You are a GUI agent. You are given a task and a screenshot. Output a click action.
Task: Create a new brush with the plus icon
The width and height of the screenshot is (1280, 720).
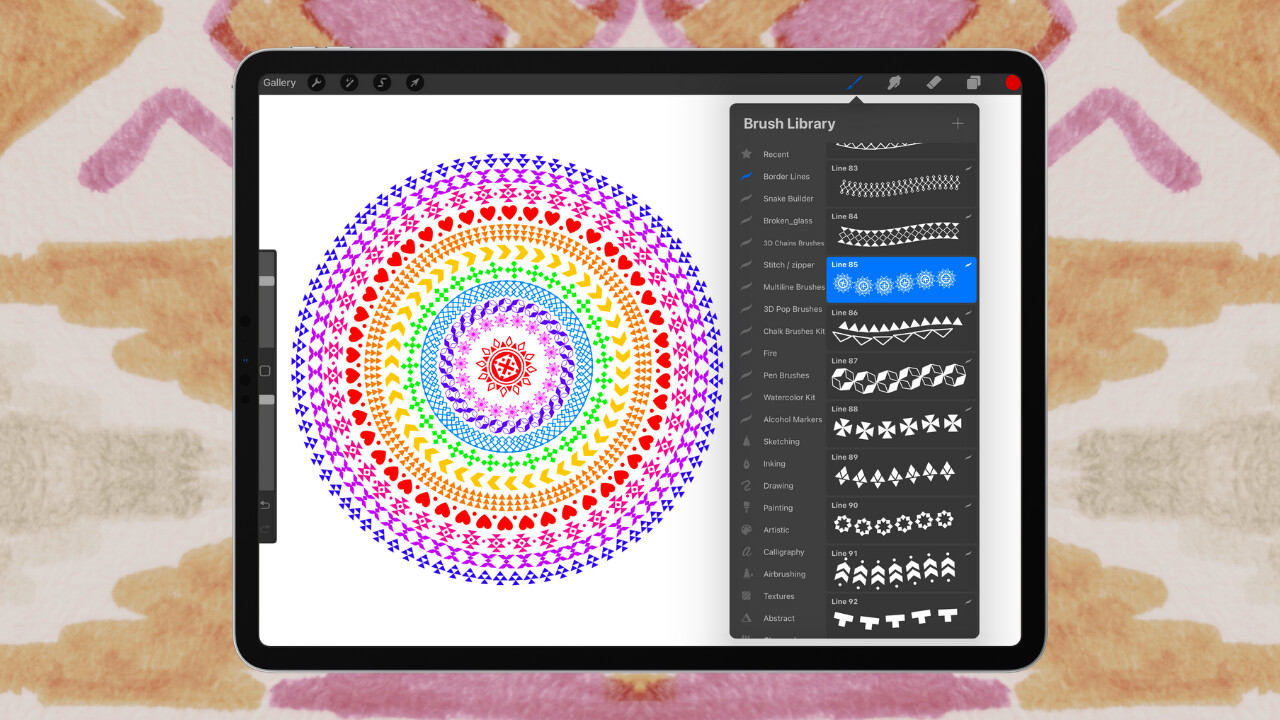(x=957, y=123)
